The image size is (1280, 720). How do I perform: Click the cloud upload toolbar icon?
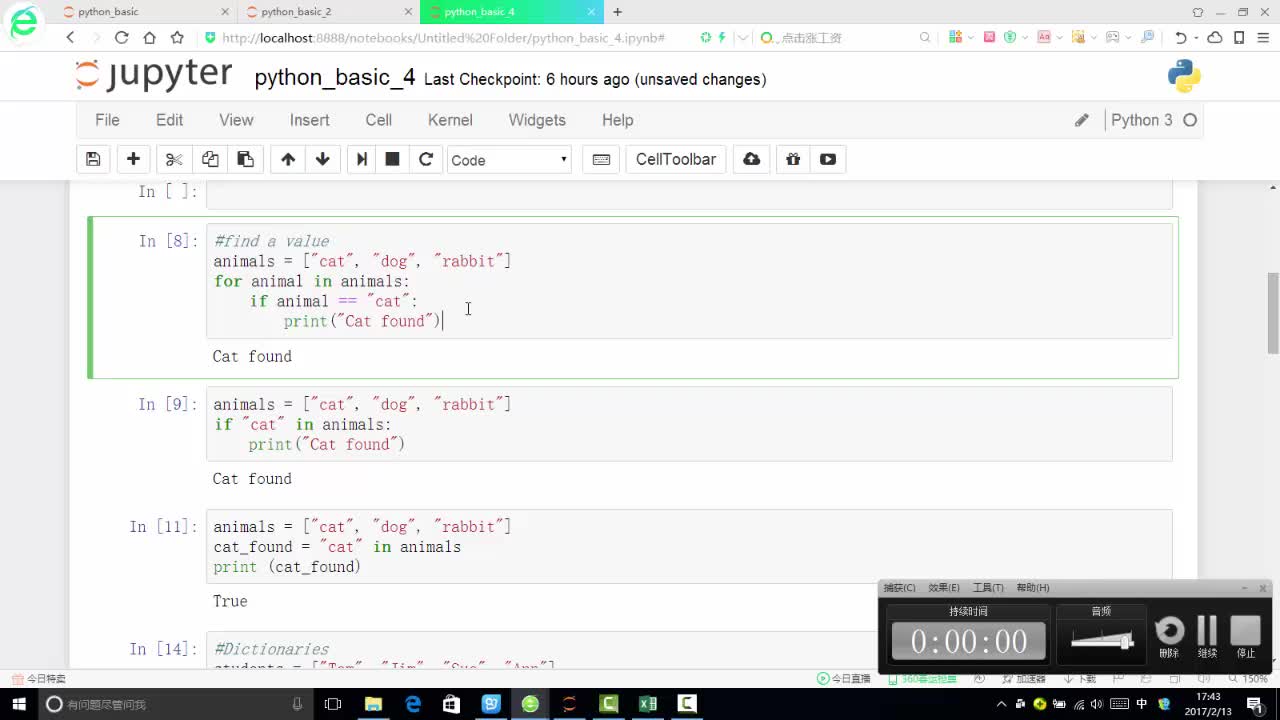[752, 159]
